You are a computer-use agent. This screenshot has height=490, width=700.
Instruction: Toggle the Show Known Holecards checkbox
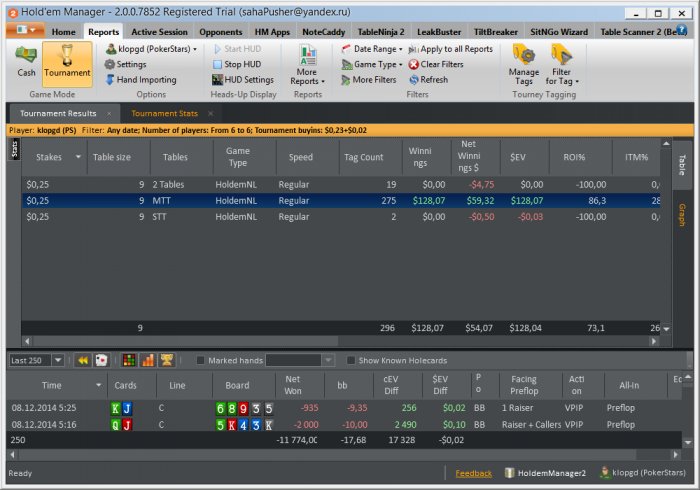coord(351,360)
